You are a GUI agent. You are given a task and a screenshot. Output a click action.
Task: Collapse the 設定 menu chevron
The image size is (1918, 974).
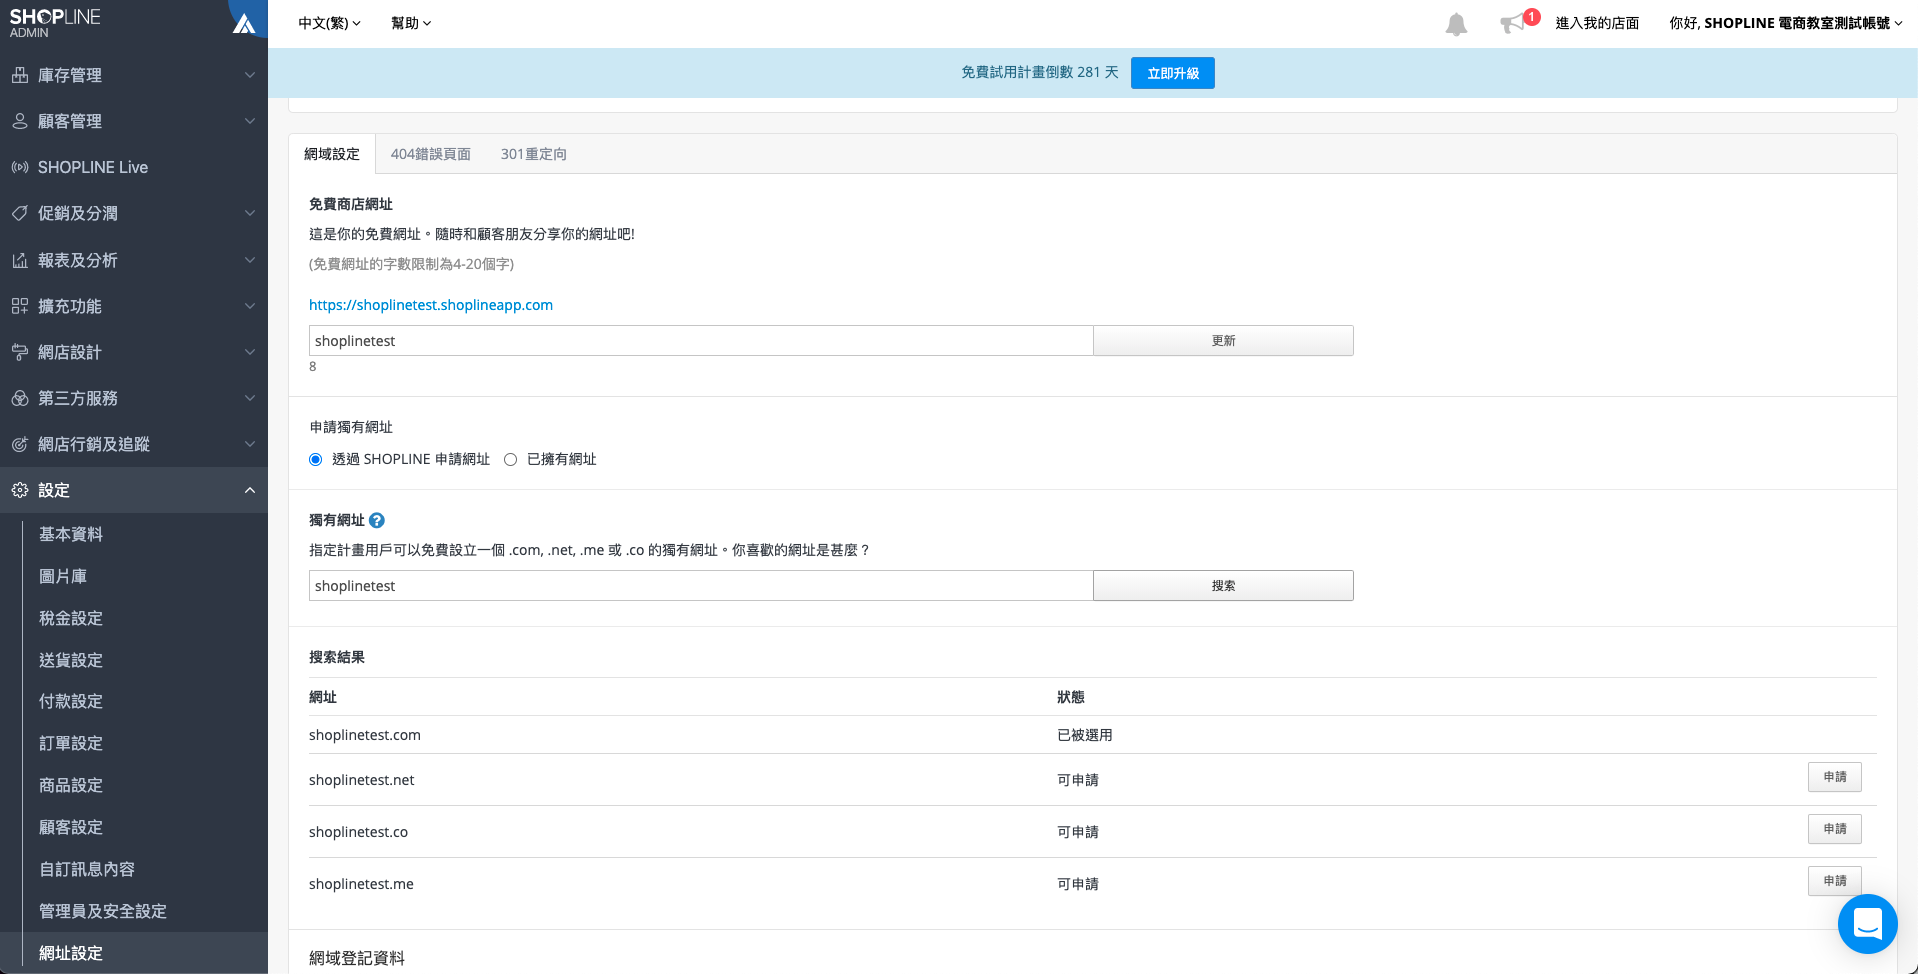[250, 490]
